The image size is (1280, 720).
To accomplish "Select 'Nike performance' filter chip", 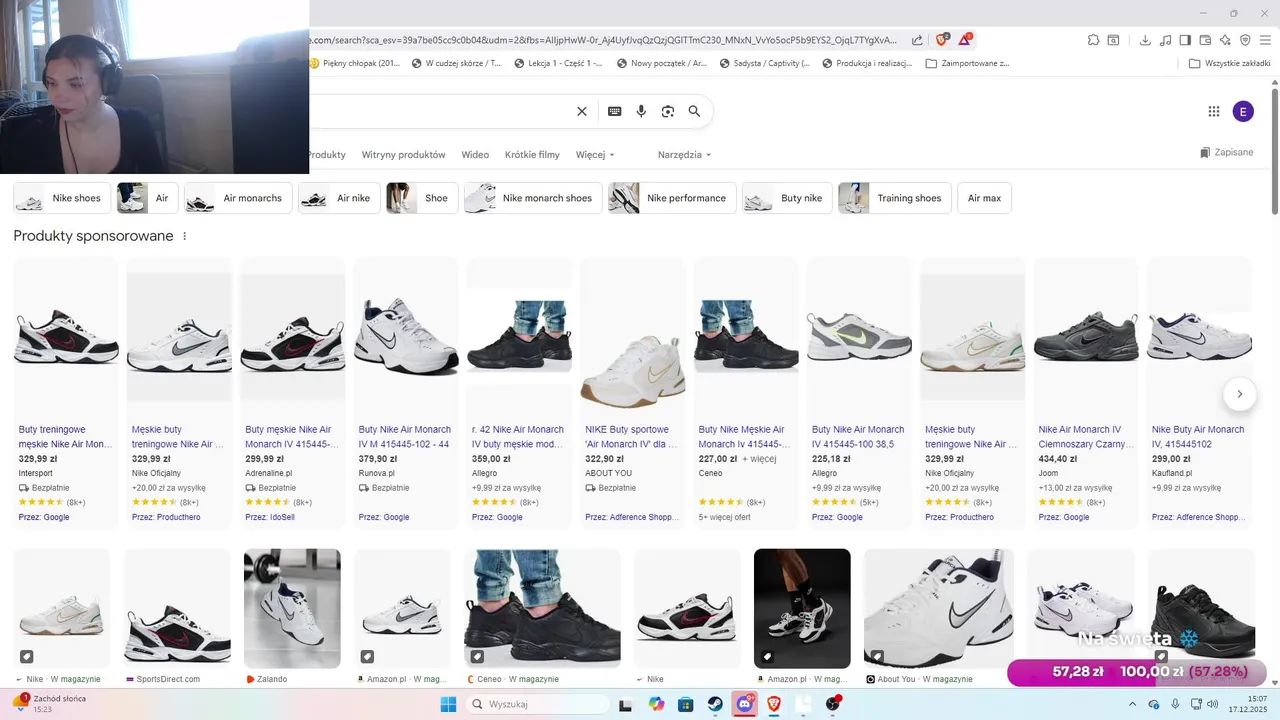I will point(672,198).
